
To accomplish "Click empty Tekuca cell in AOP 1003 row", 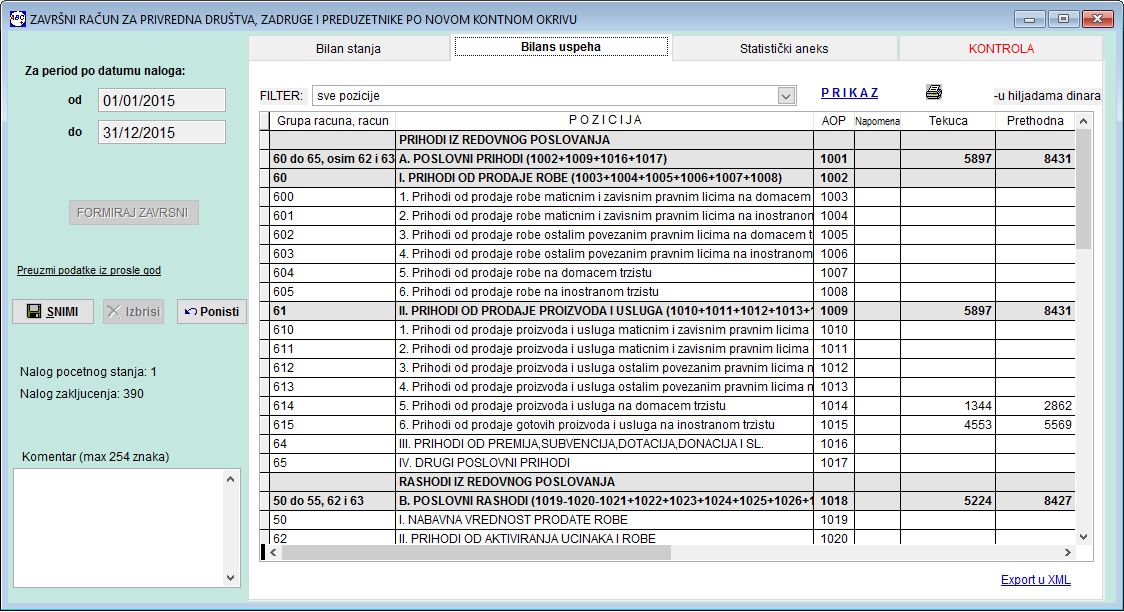I will (948, 197).
